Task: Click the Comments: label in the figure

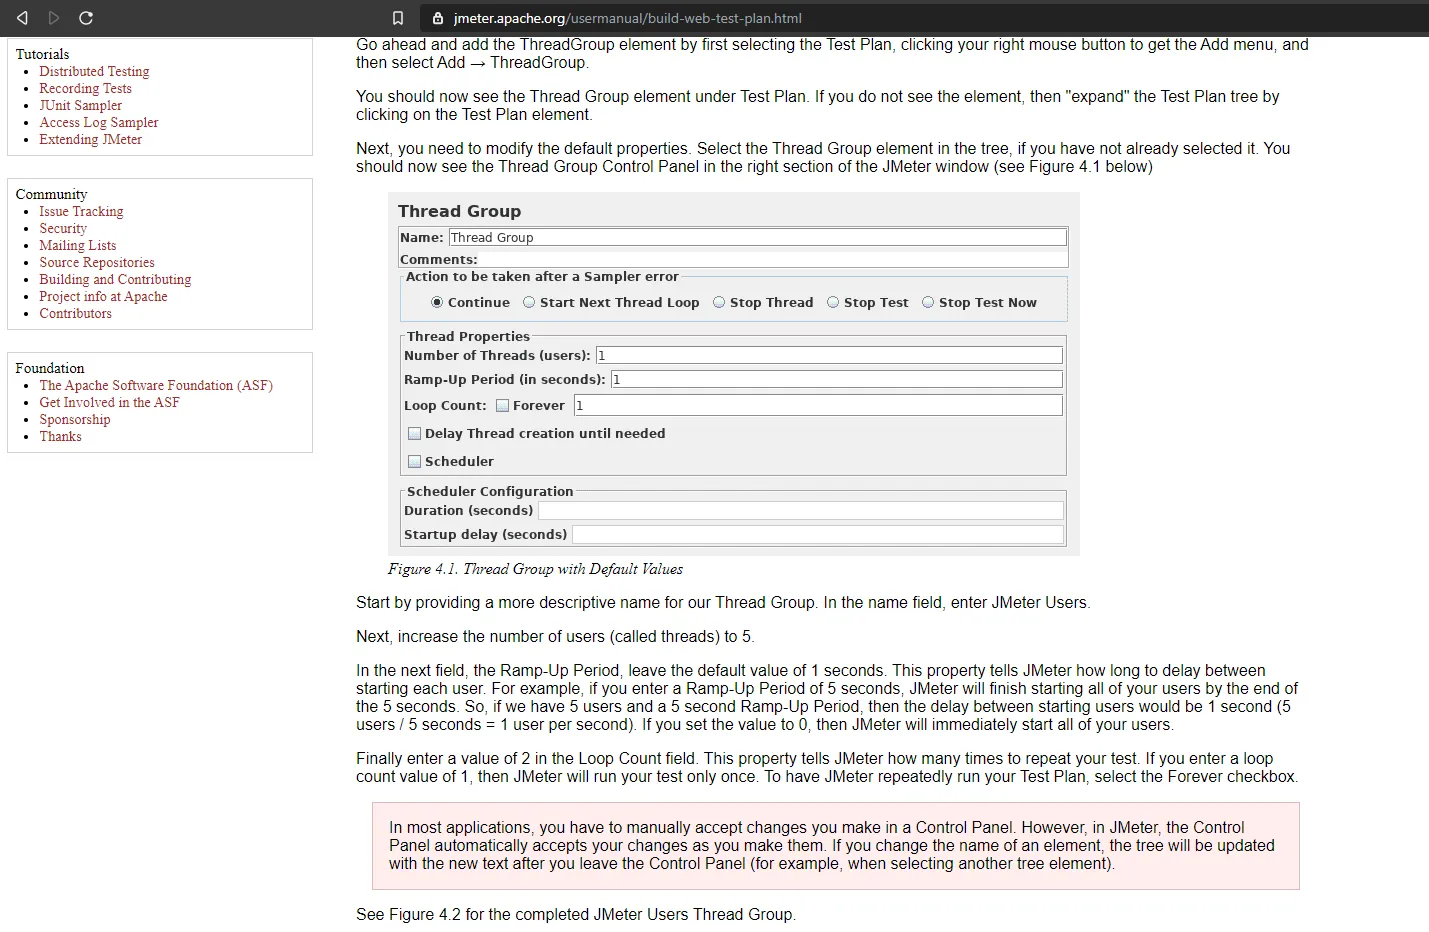Action: (438, 259)
